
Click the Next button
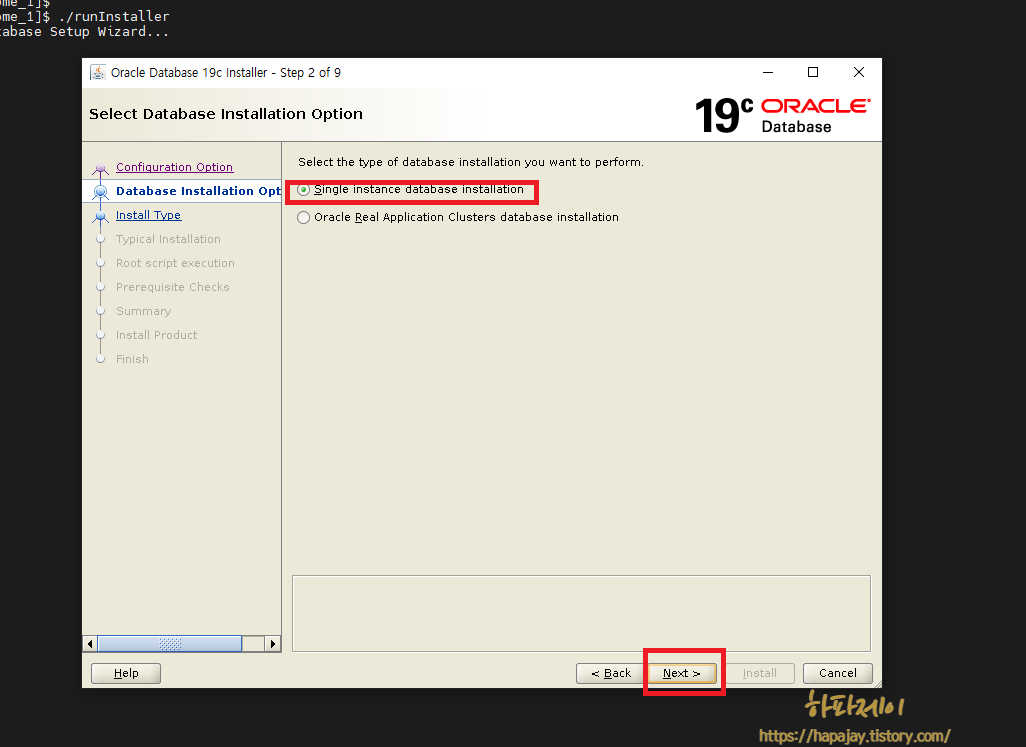[x=682, y=673]
